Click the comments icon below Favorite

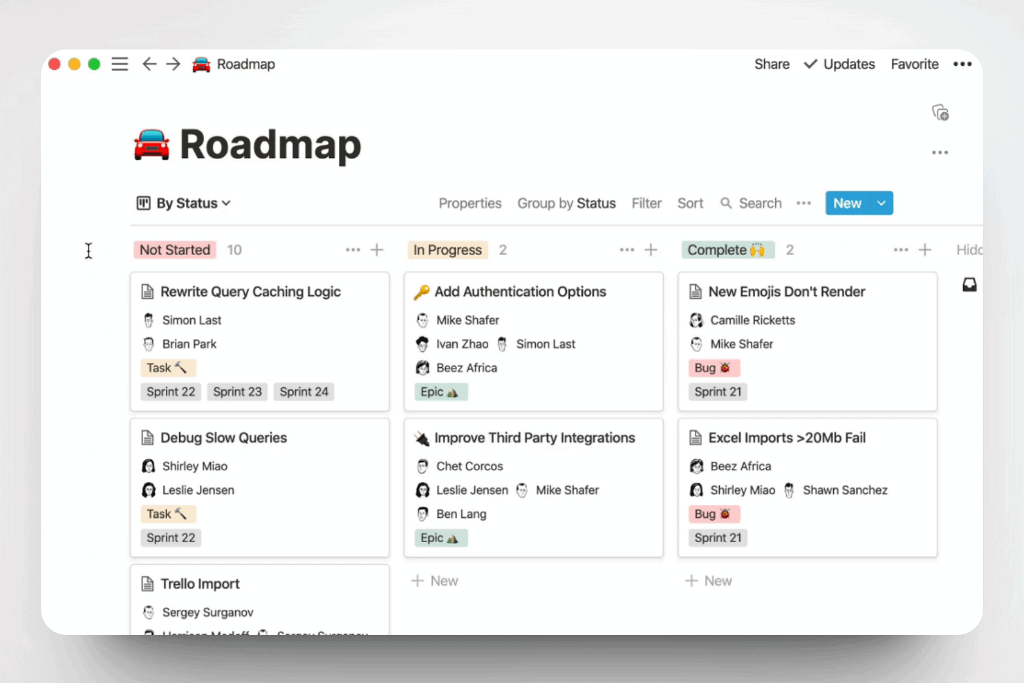pos(940,113)
